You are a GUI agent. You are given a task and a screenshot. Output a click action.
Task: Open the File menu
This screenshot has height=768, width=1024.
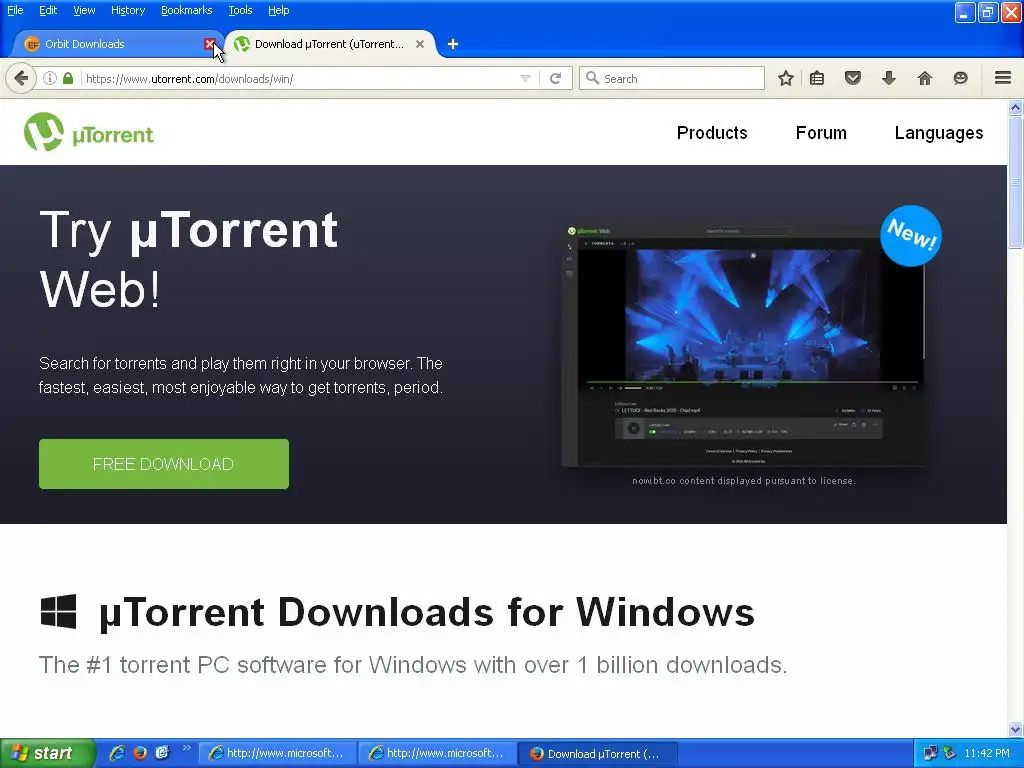15,10
